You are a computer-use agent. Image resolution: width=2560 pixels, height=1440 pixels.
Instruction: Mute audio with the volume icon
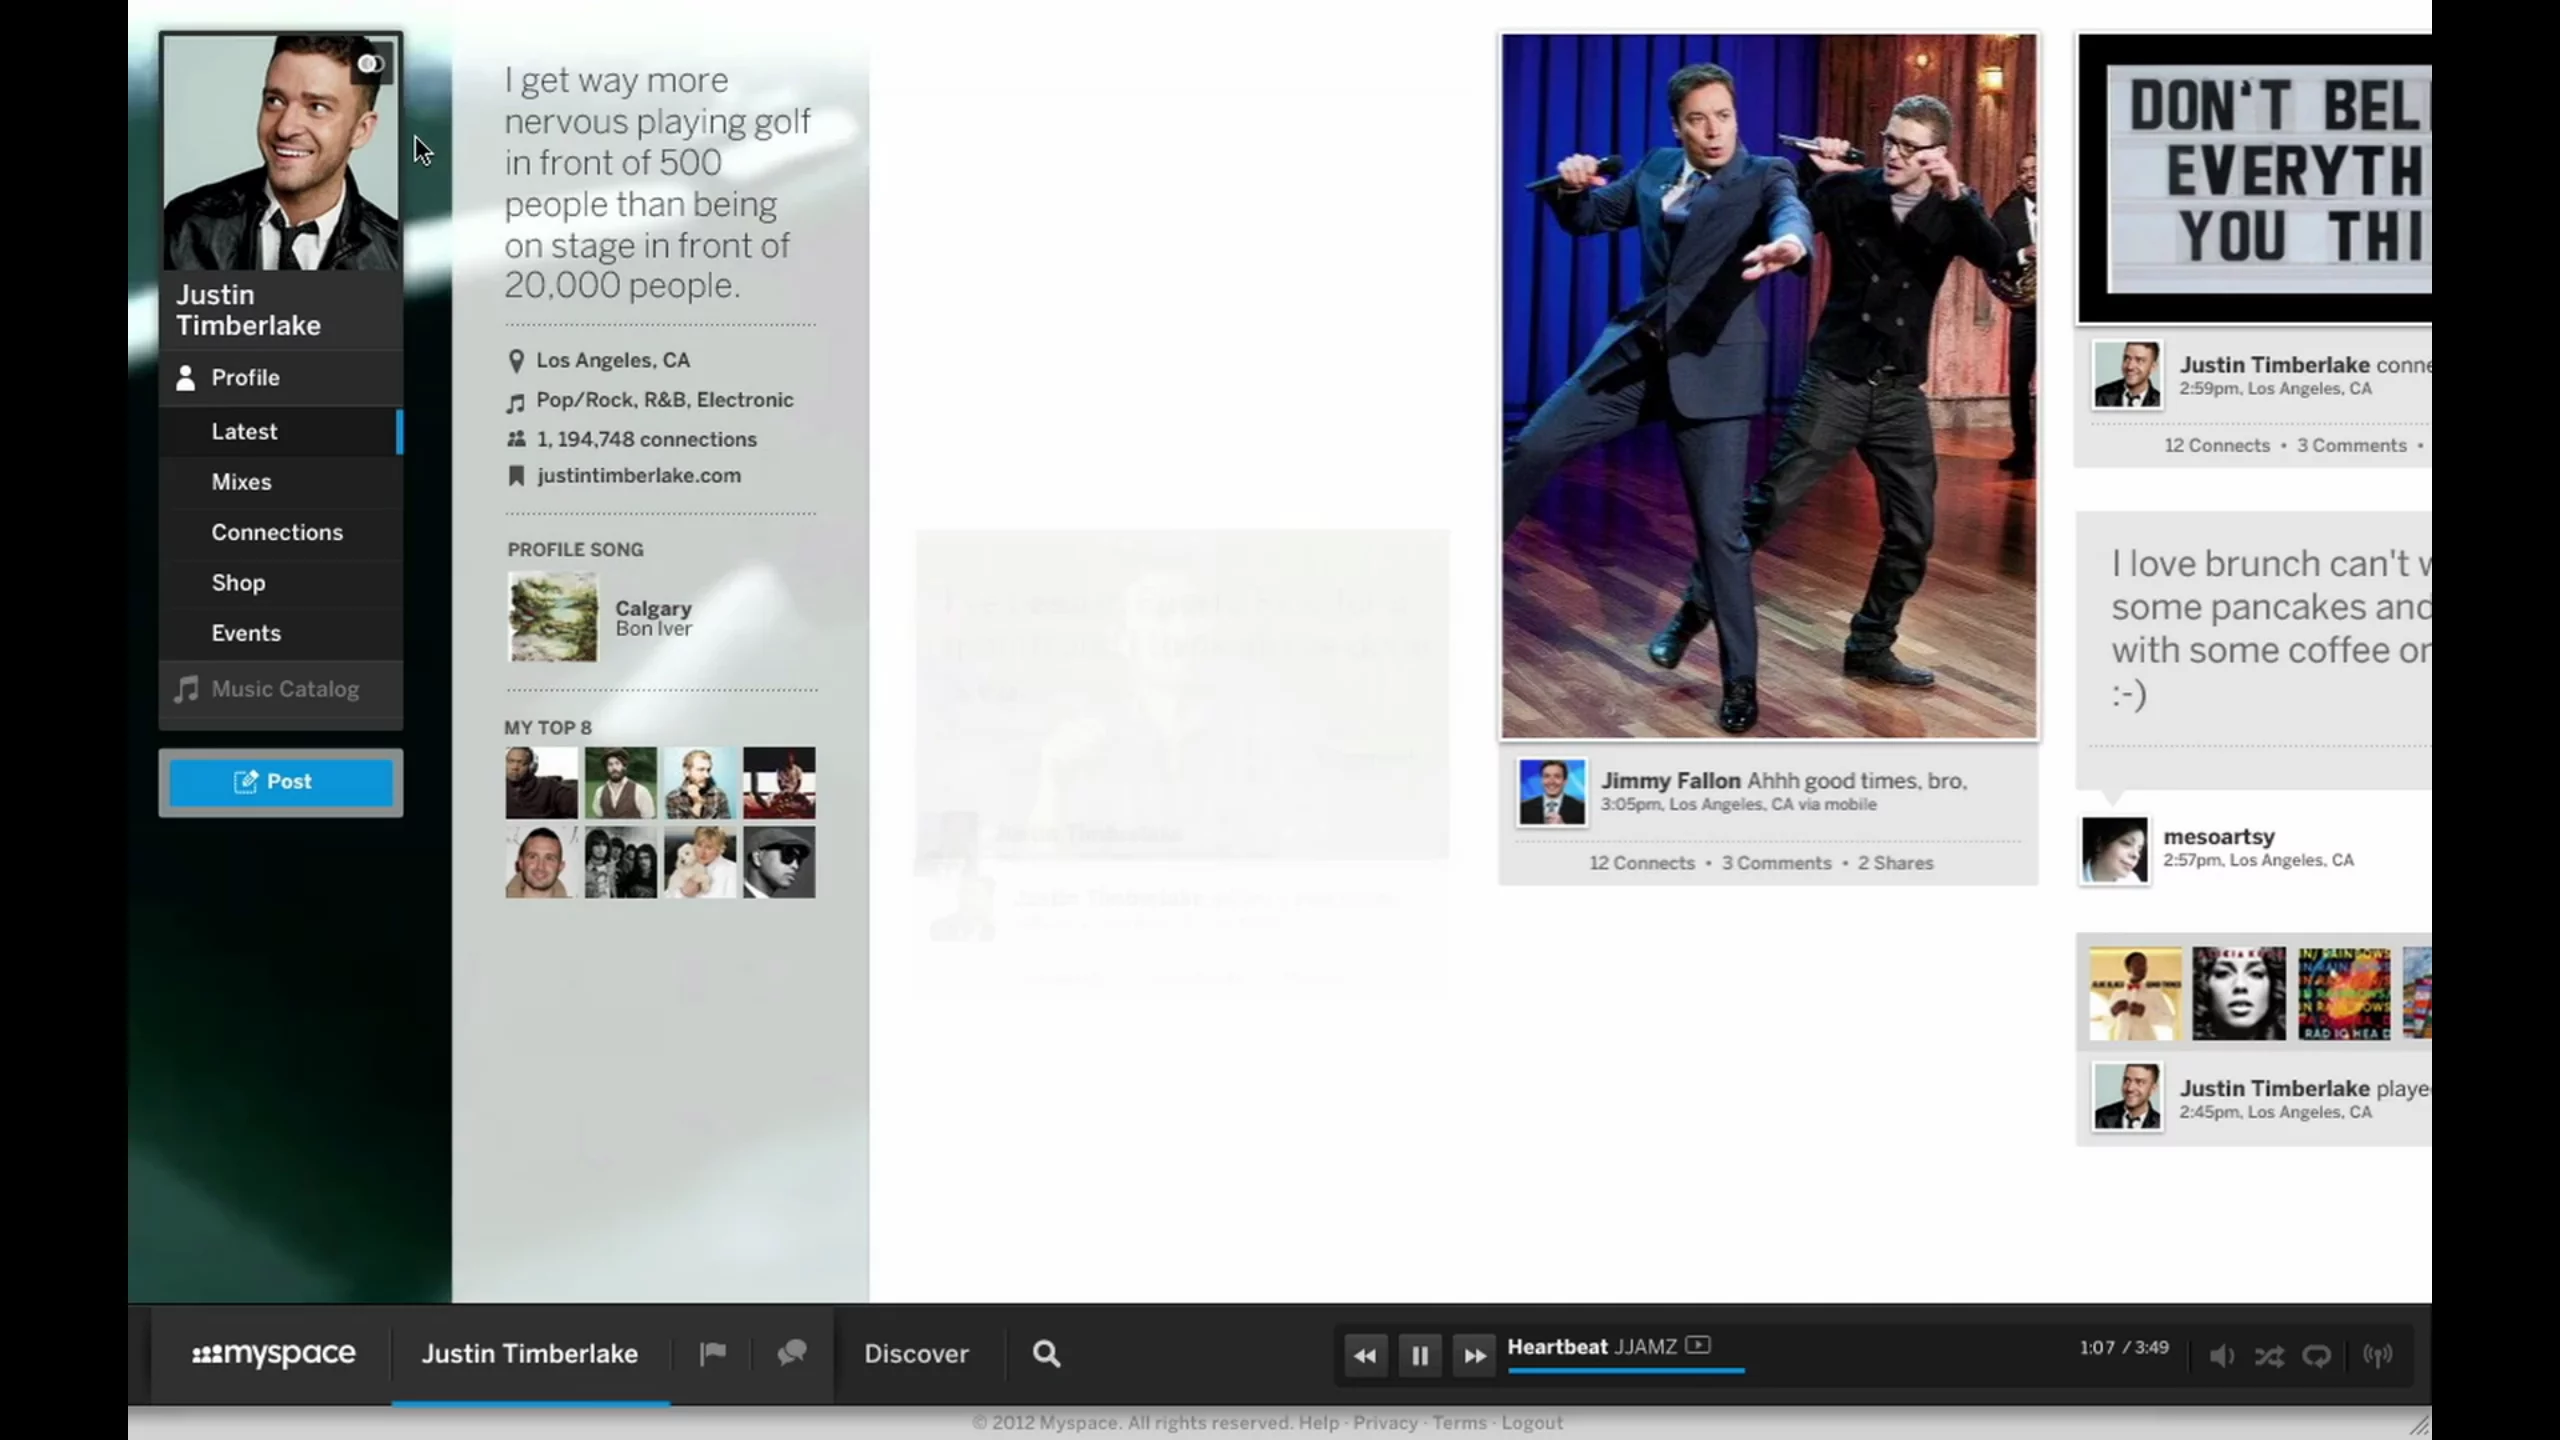click(x=2221, y=1356)
